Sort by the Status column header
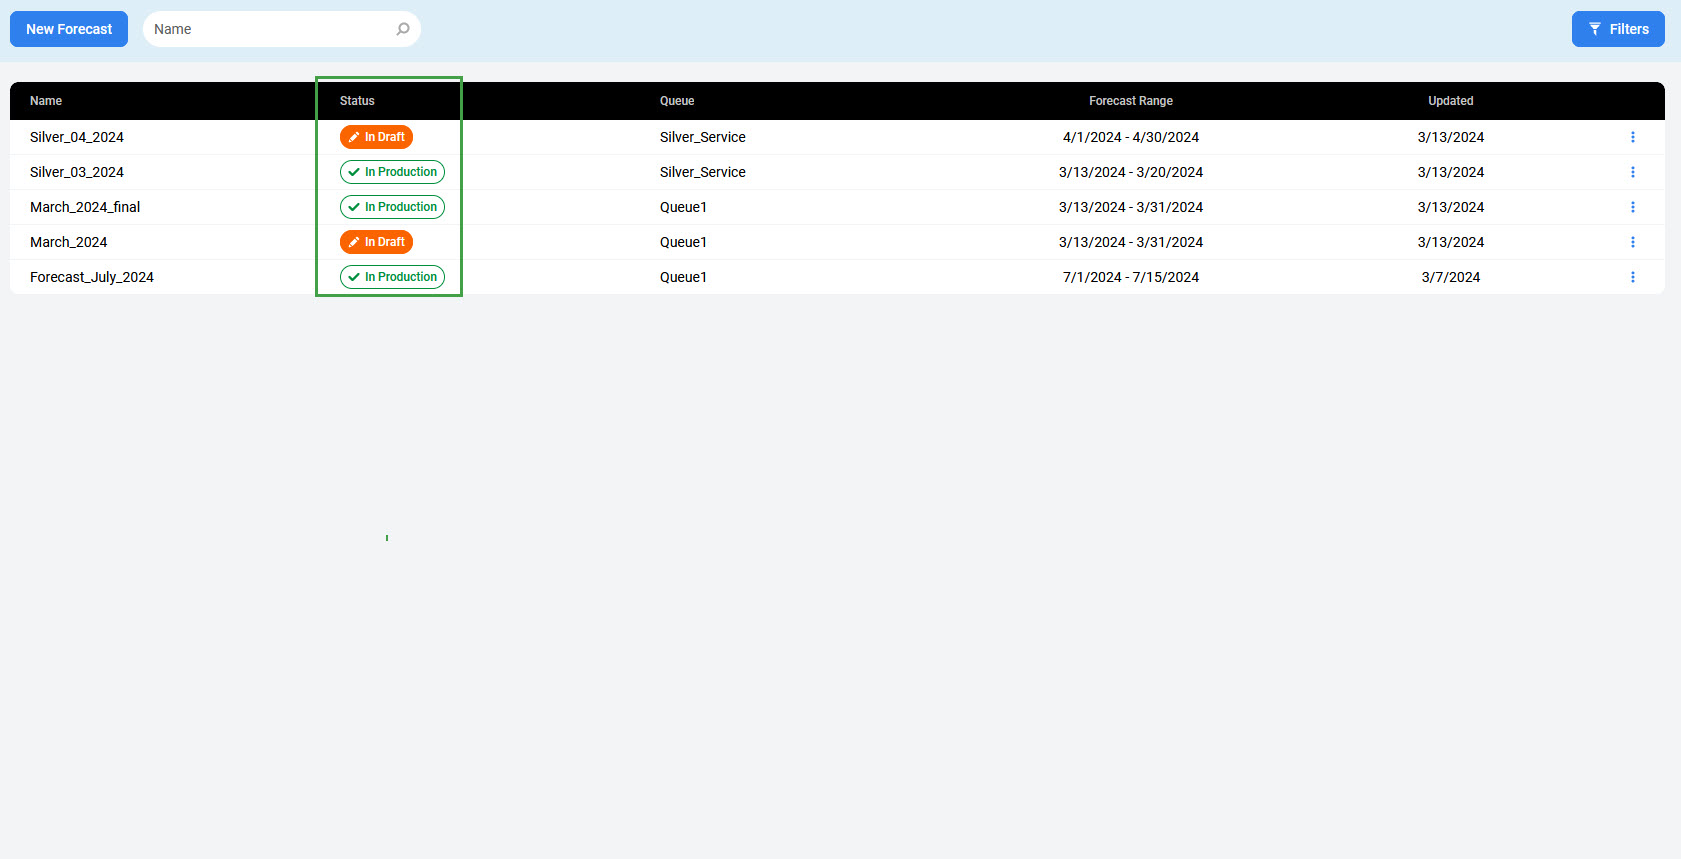The image size is (1681, 859). point(357,101)
